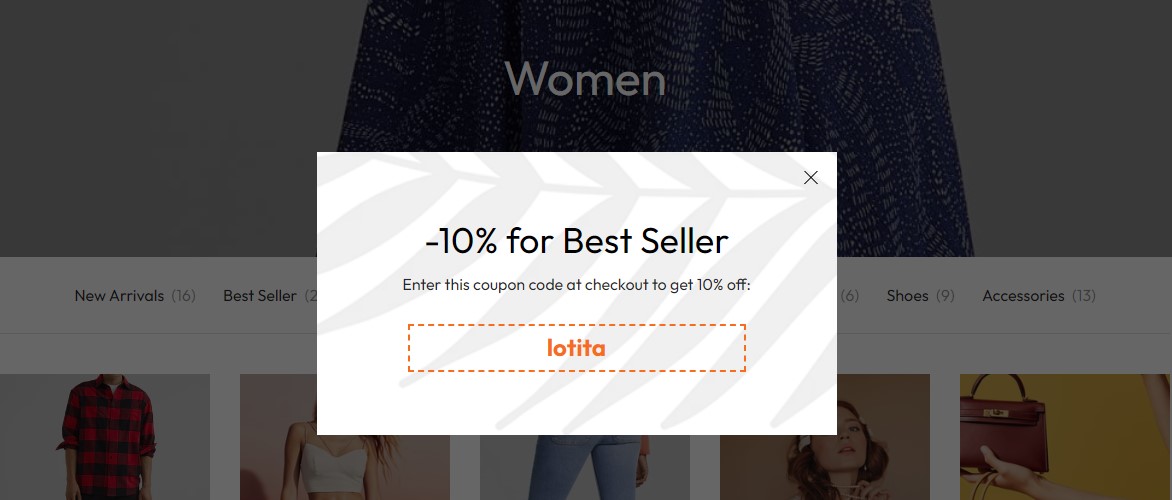The width and height of the screenshot is (1172, 500).
Task: Click the coupon instruction text in popup
Action: pyautogui.click(x=576, y=285)
